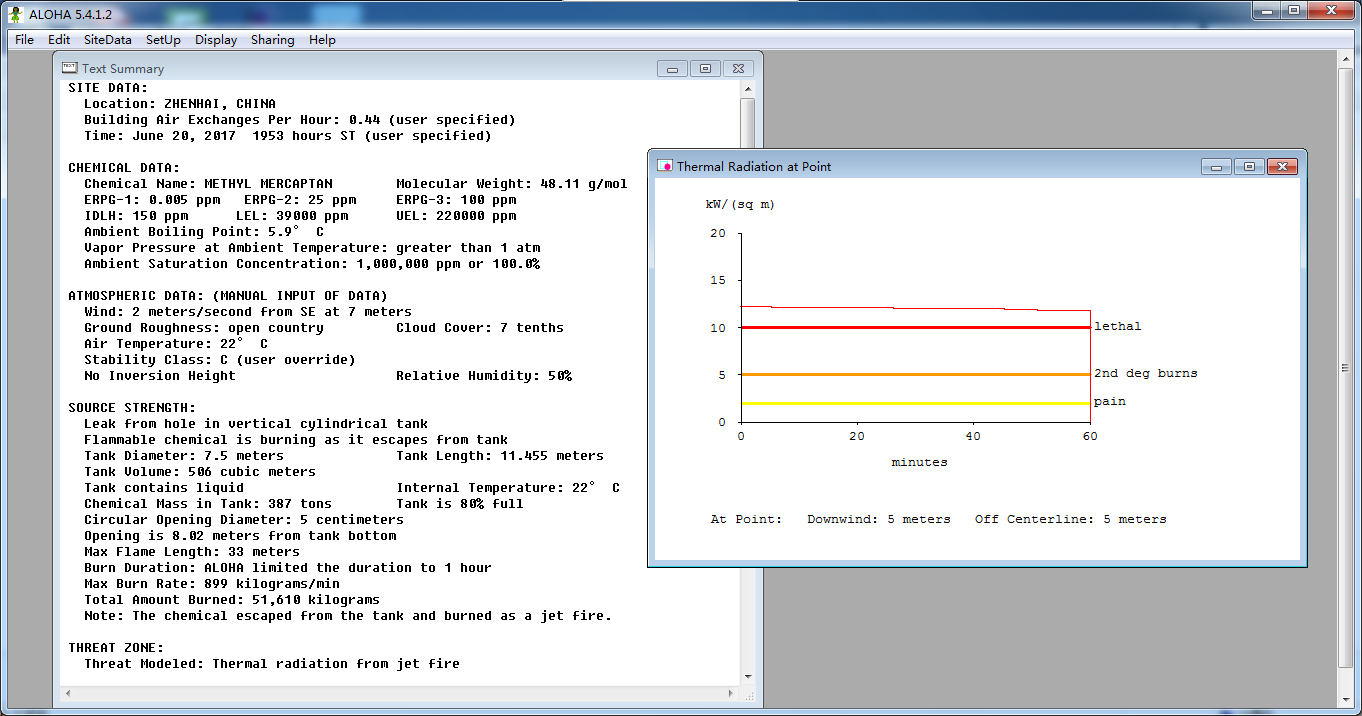The width and height of the screenshot is (1362, 716).
Task: Click 'Tank Volume: 506 cubic meters' line
Action: [200, 472]
